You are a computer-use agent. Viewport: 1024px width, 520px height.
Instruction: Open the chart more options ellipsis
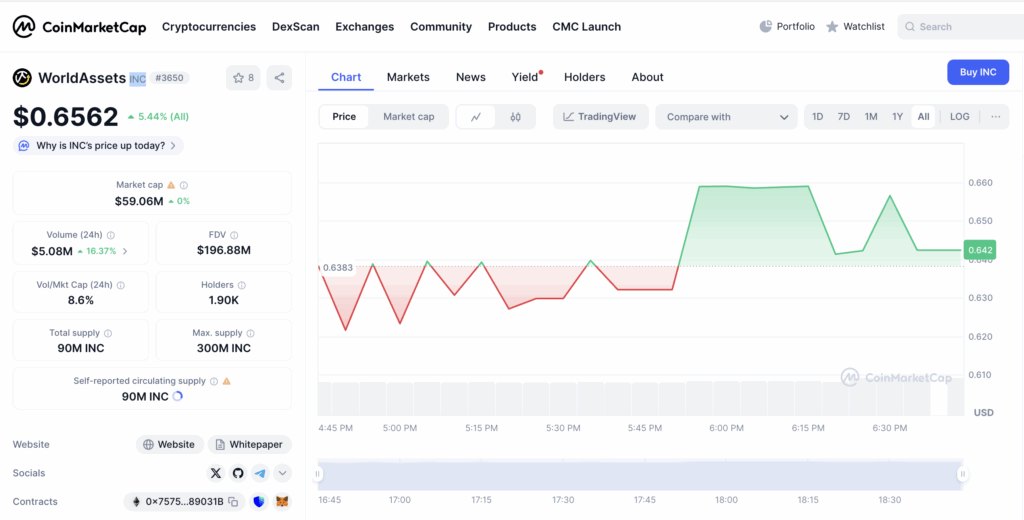pyautogui.click(x=995, y=117)
